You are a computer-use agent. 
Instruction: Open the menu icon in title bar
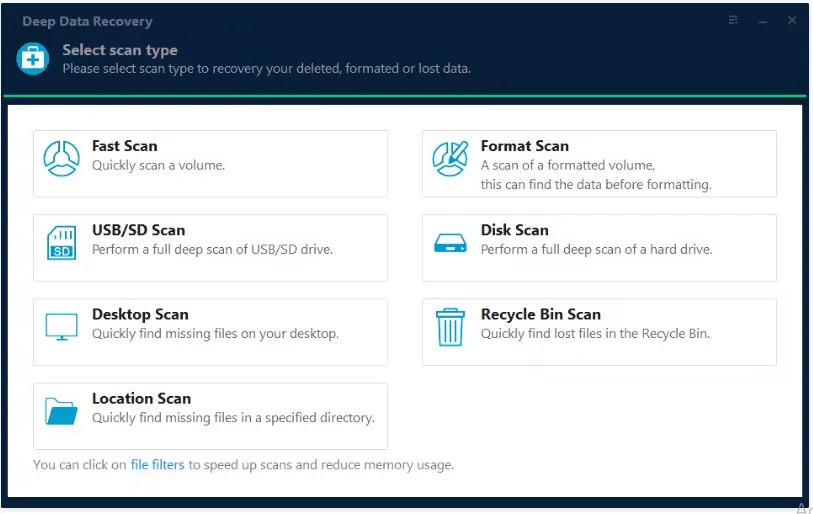pos(733,20)
